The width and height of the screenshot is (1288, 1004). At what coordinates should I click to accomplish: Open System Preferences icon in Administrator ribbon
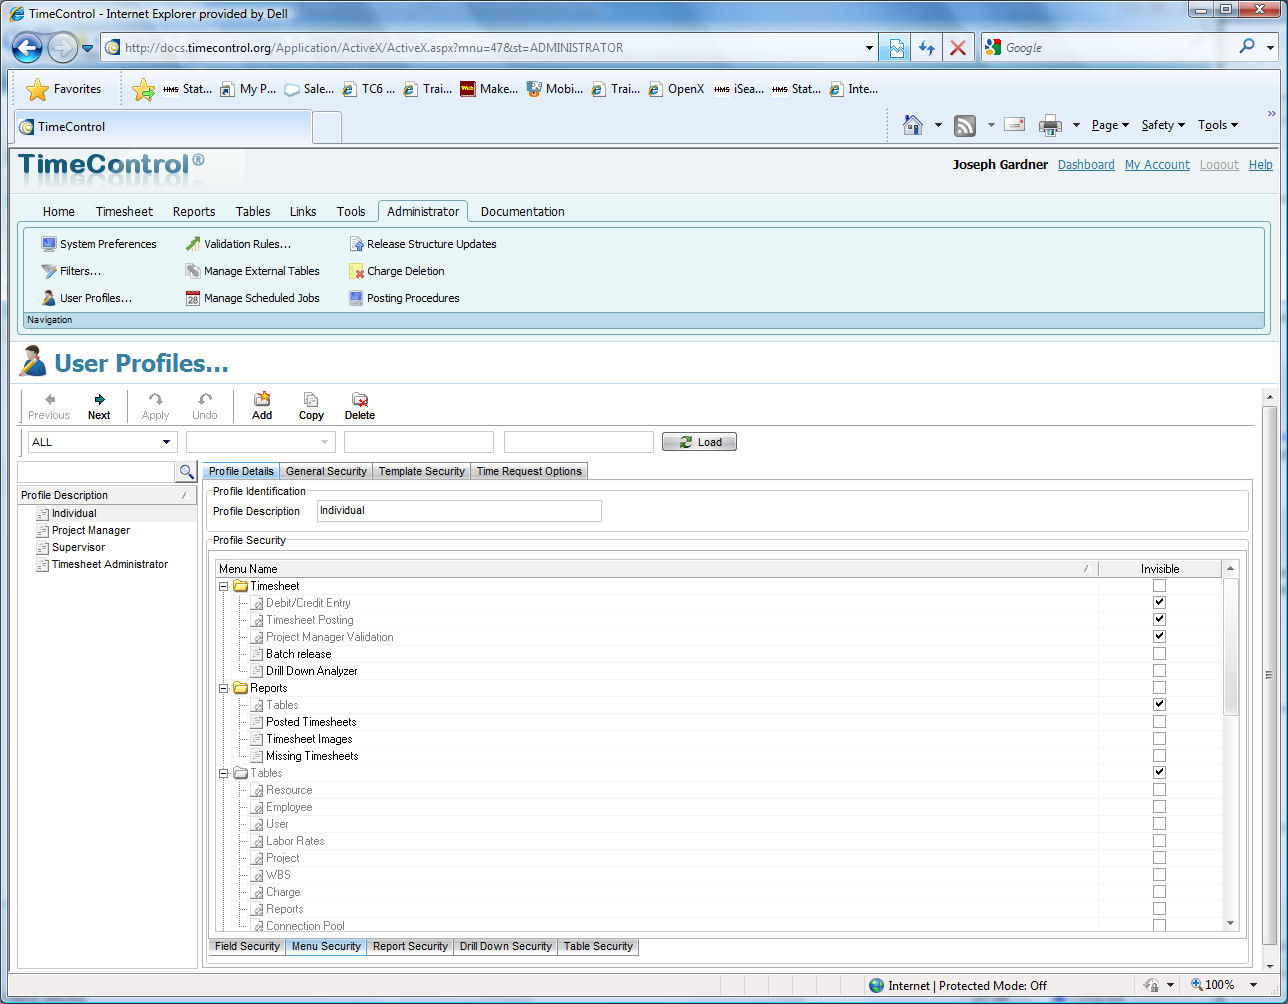coord(48,244)
